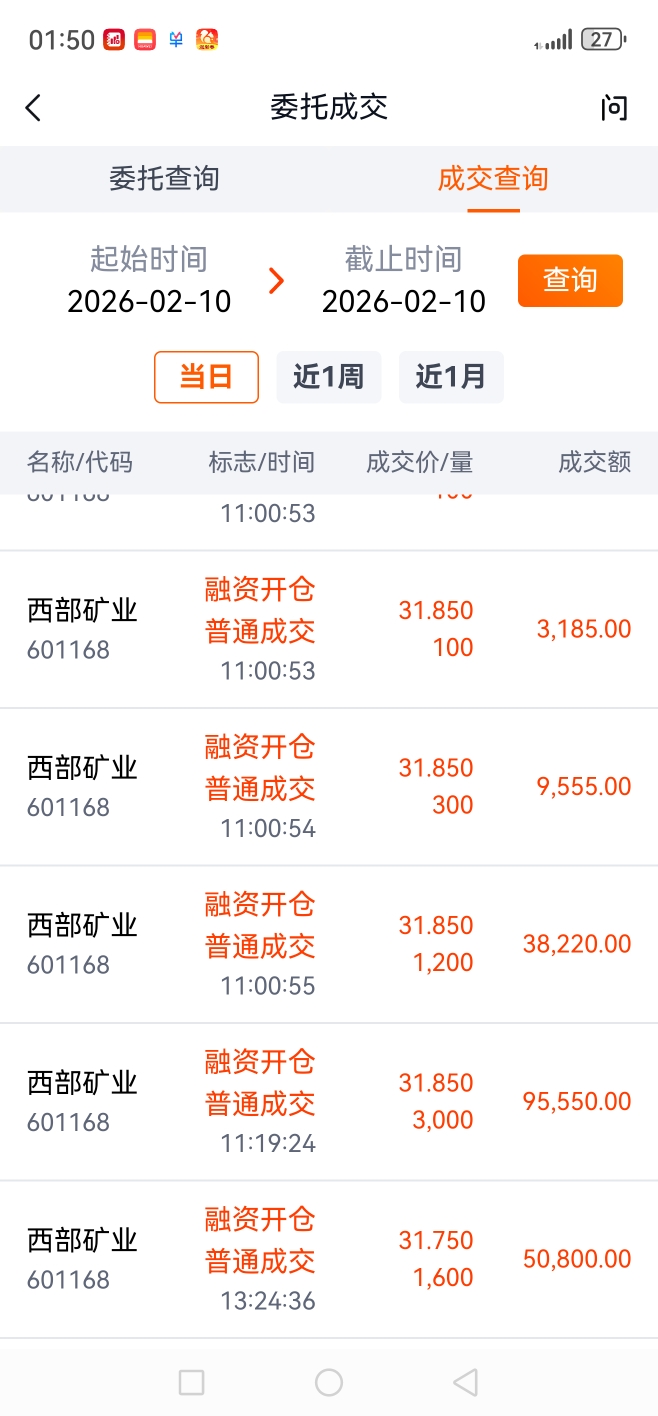Choose the 近1周 range filter
The image size is (658, 1416).
328,377
